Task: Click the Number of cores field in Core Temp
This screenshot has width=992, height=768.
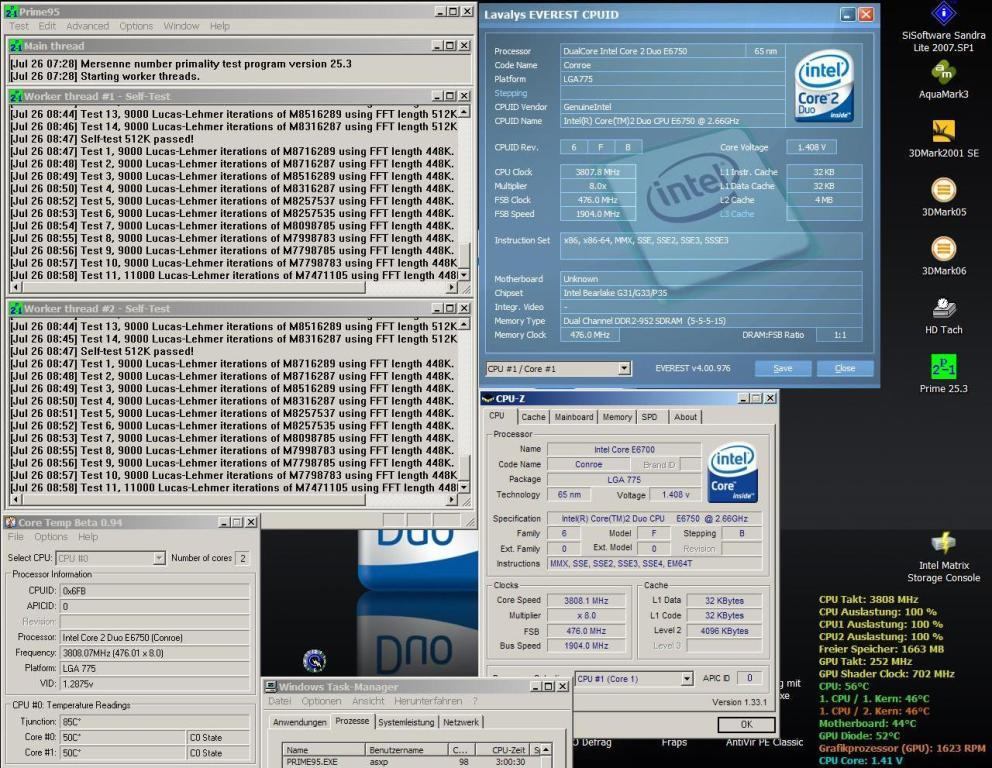Action: tap(242, 558)
